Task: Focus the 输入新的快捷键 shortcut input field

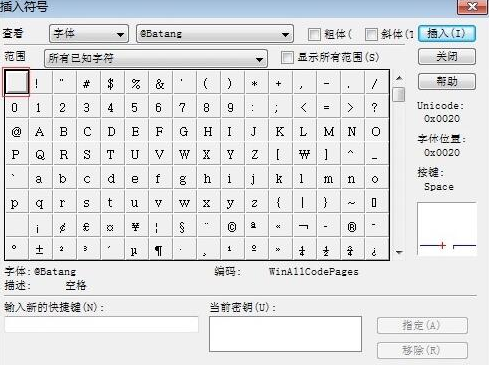Action: 102,324
